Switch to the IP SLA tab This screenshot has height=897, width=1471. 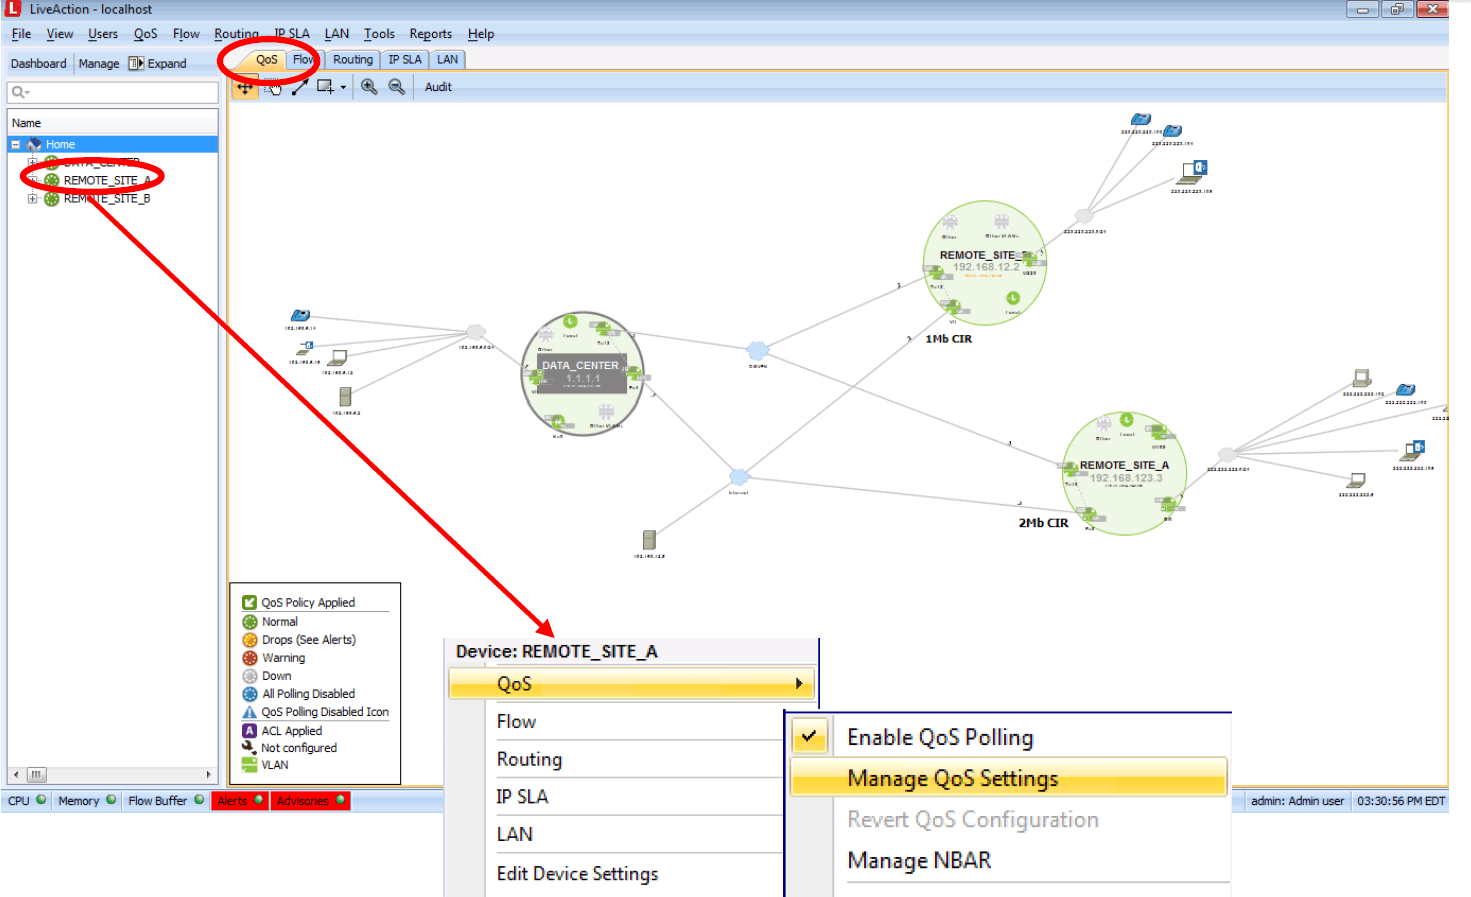click(405, 60)
